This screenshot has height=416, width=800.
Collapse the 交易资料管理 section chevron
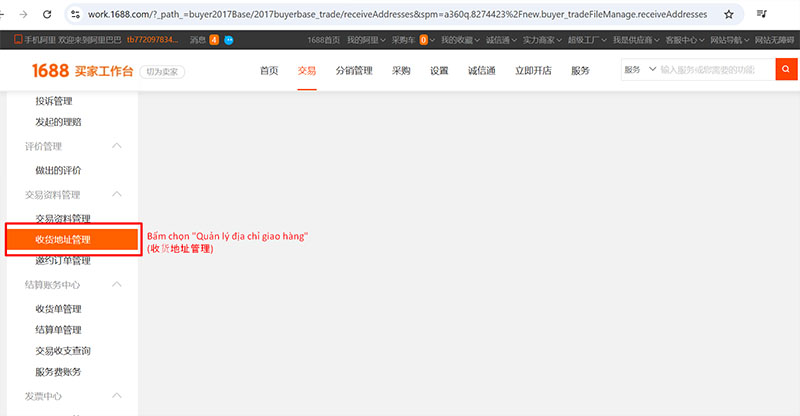pyautogui.click(x=117, y=194)
